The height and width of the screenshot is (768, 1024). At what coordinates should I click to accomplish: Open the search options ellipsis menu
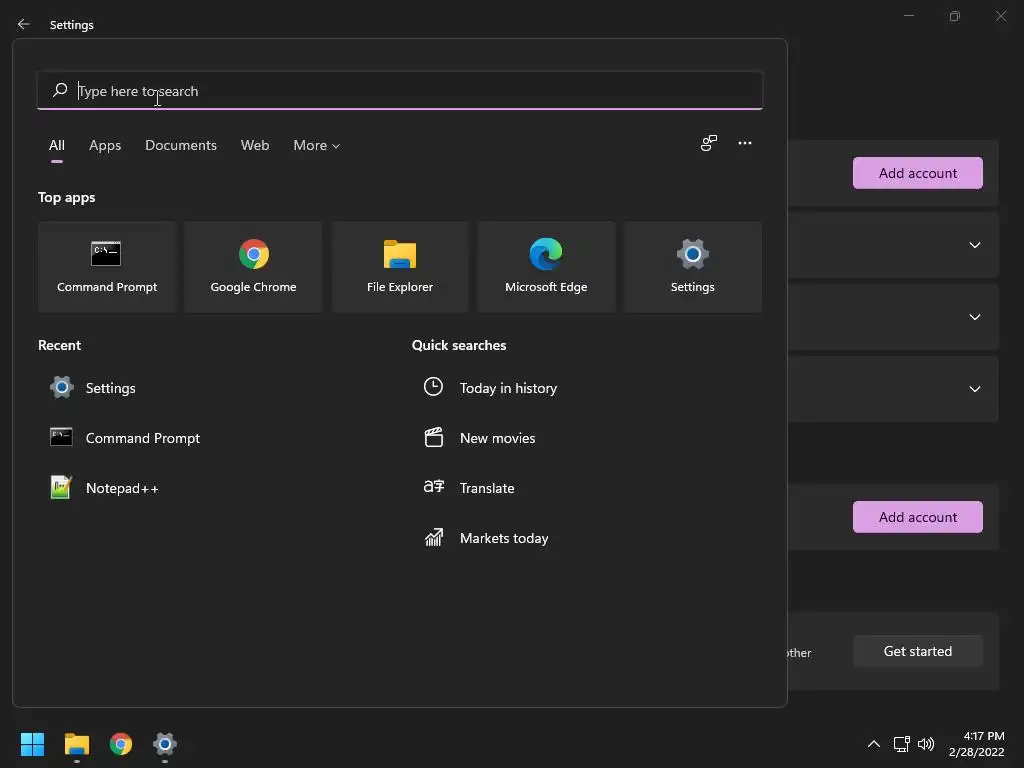pos(744,143)
